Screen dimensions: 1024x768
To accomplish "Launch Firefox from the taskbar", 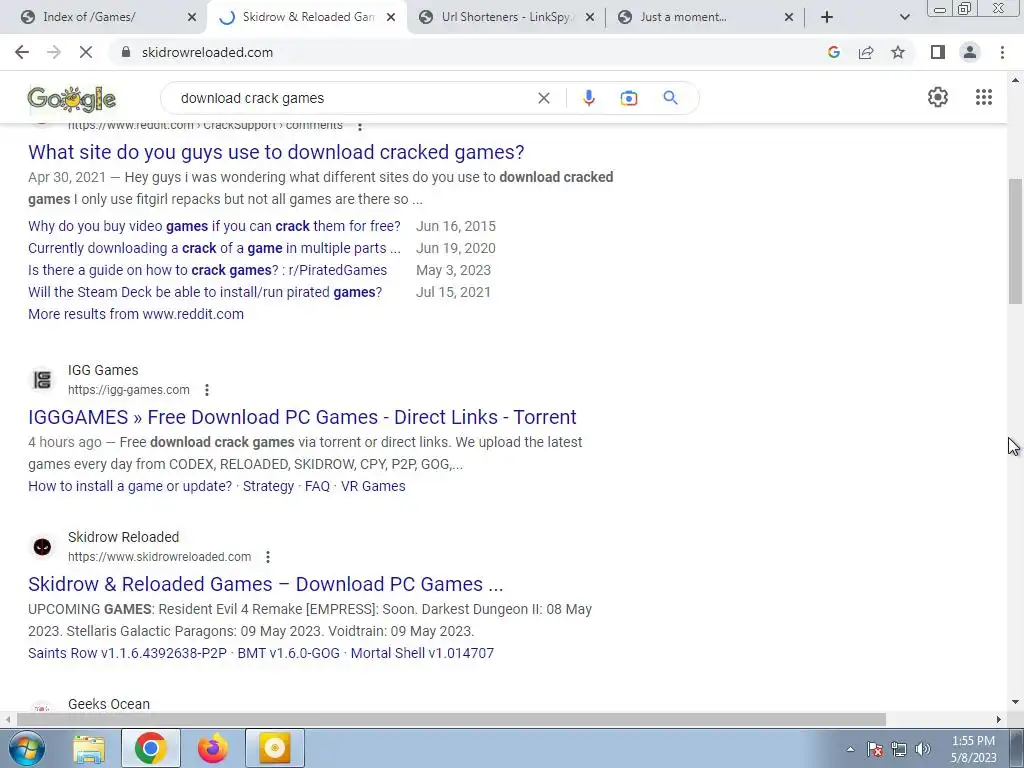I will (212, 749).
